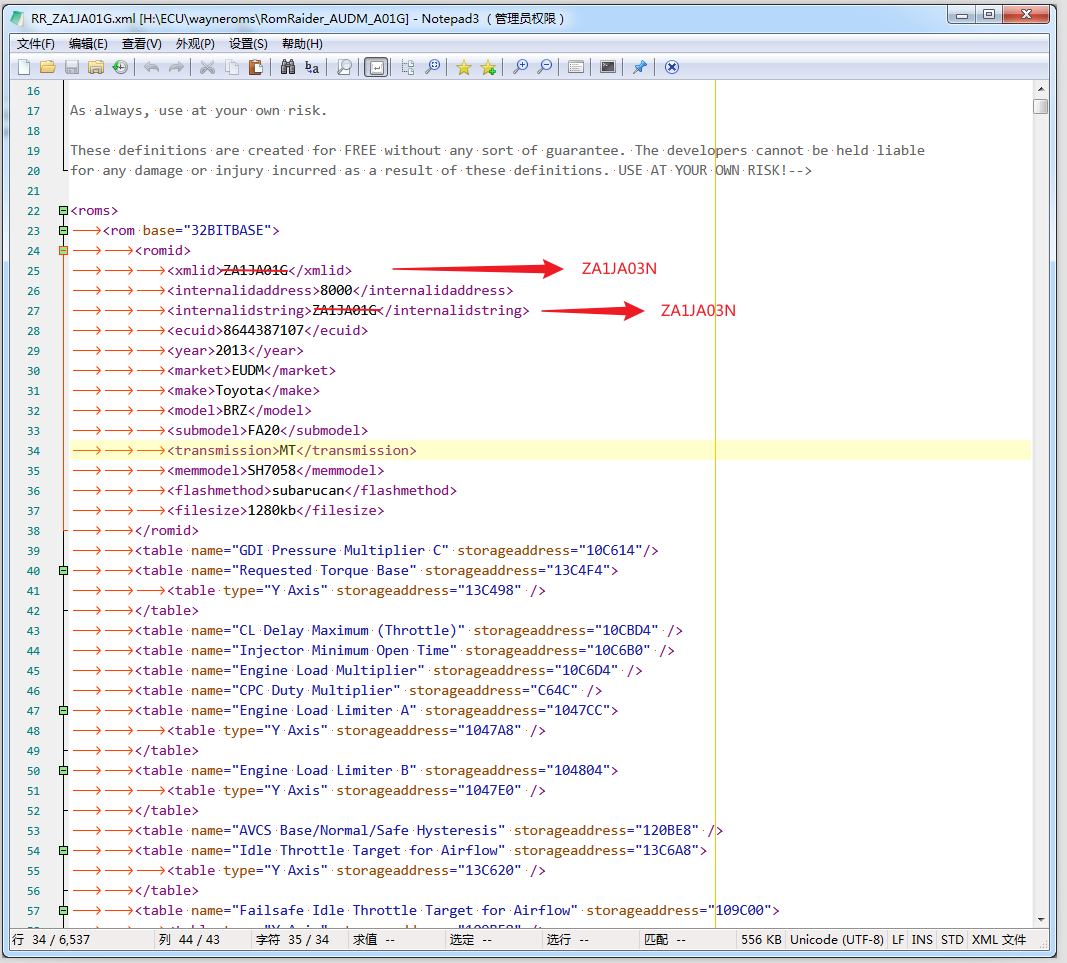Viewport: 1067px width, 963px height.
Task: Click the Open file folder icon
Action: pyautogui.click(x=47, y=67)
